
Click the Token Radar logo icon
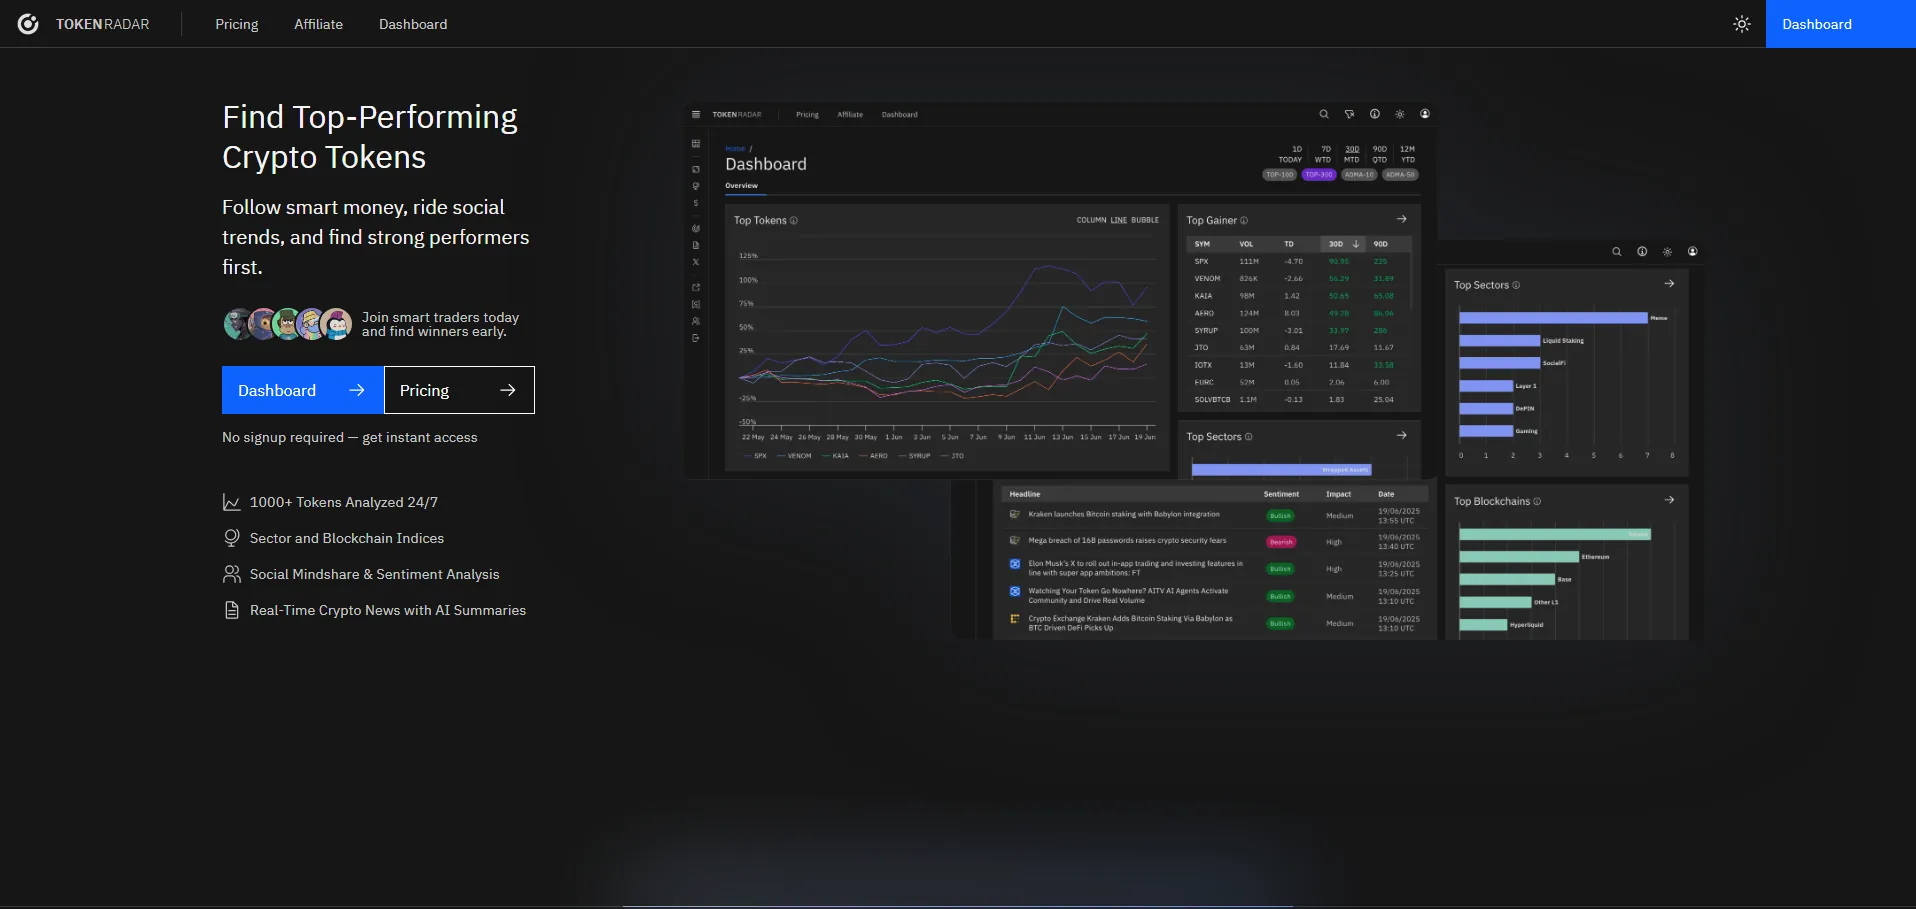(x=28, y=24)
